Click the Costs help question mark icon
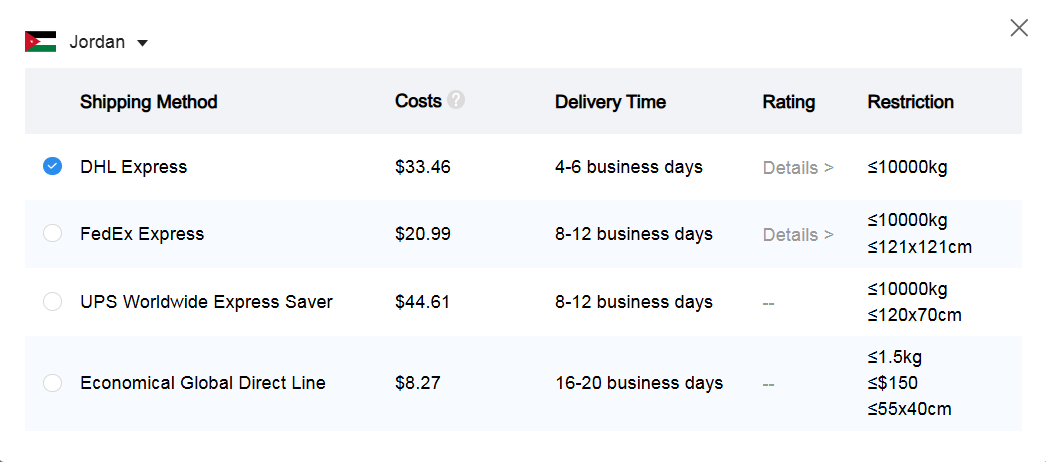 (456, 100)
